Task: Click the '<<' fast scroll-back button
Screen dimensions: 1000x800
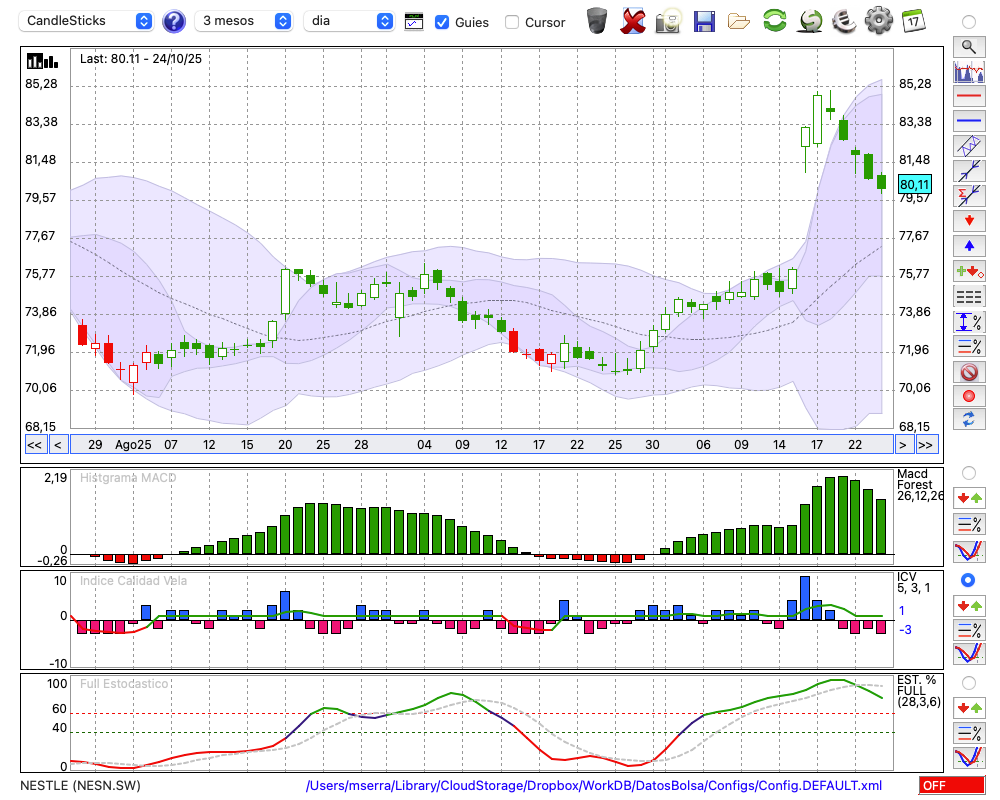Action: click(34, 445)
